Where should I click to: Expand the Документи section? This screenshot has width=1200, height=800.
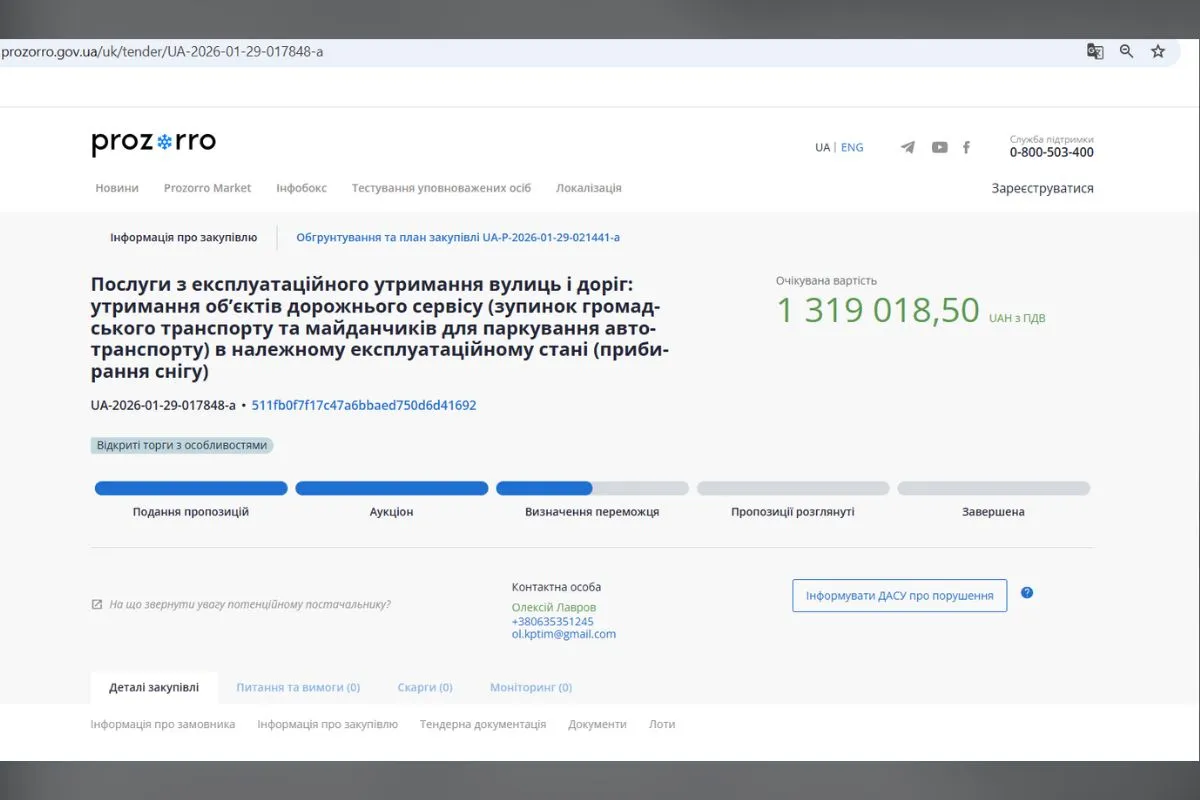click(597, 723)
